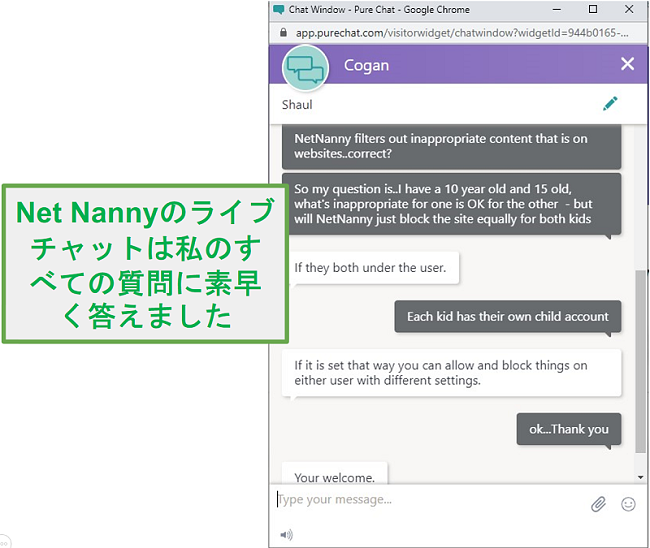View site info via the padlock icon
The width and height of the screenshot is (650, 548).
coord(283,32)
